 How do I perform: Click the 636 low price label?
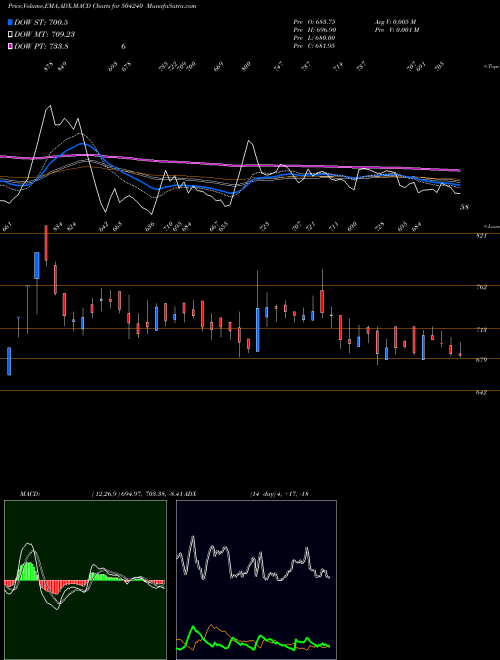(x=149, y=227)
